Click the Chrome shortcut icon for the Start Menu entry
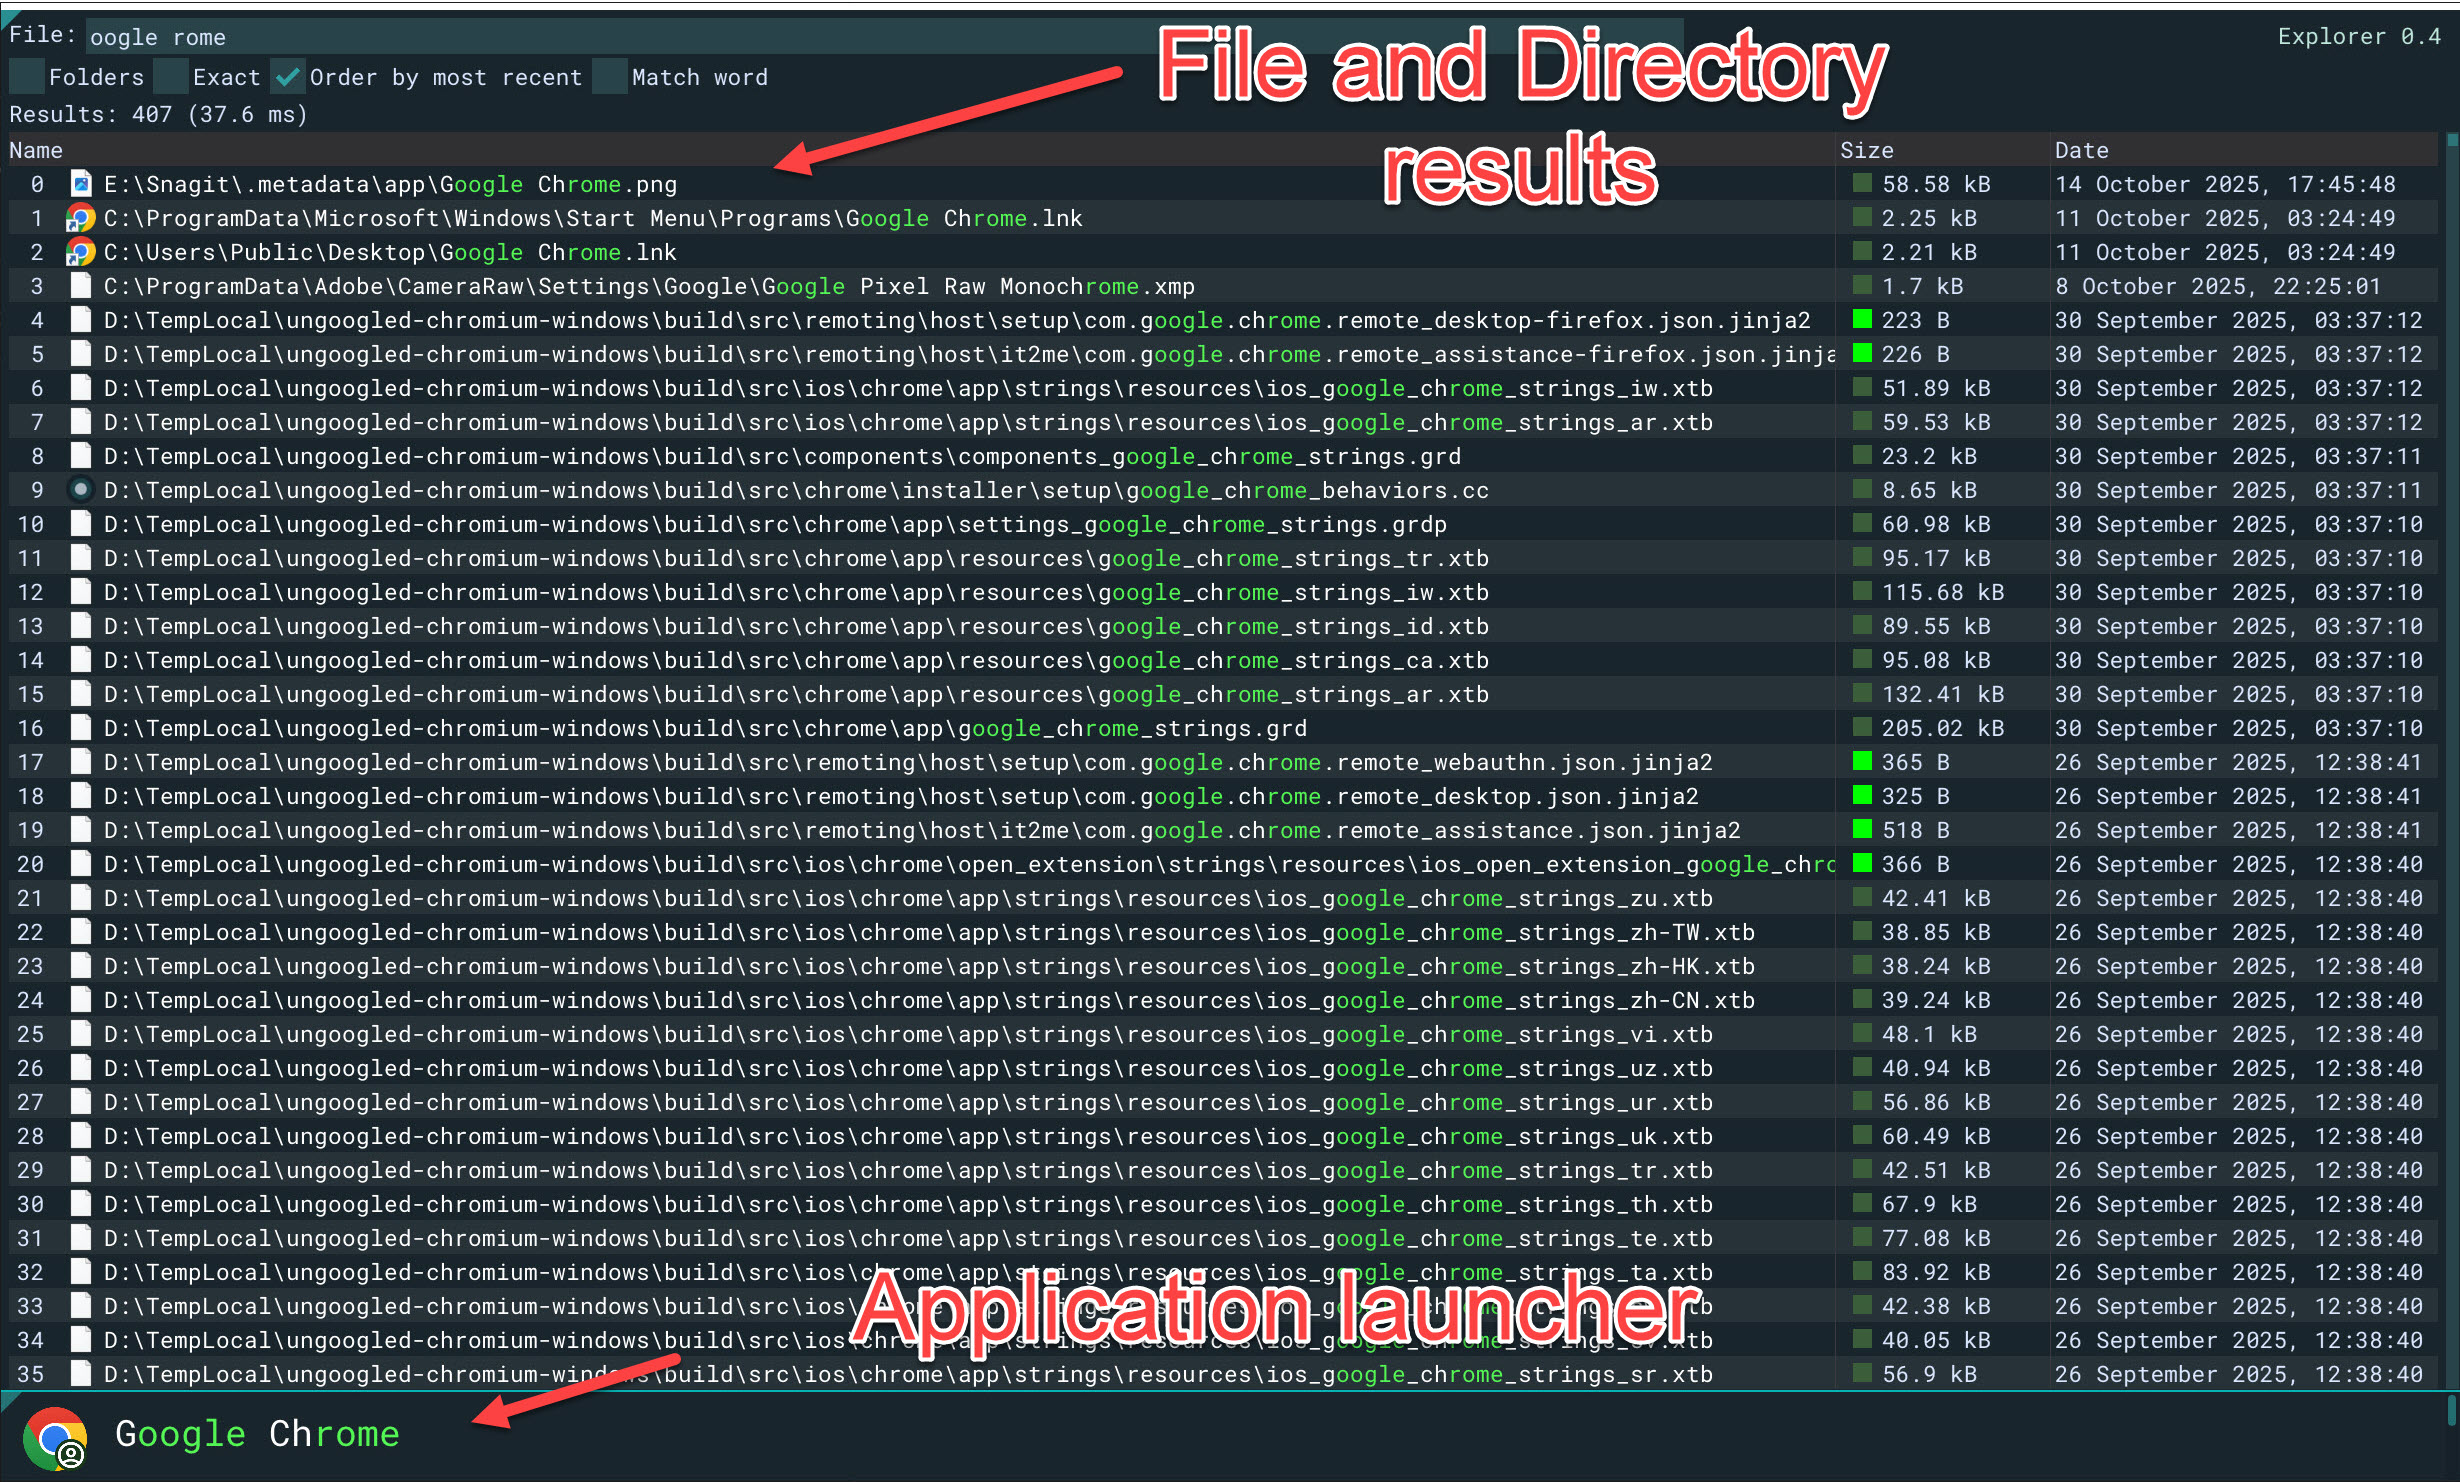The image size is (2460, 1482). (x=80, y=218)
